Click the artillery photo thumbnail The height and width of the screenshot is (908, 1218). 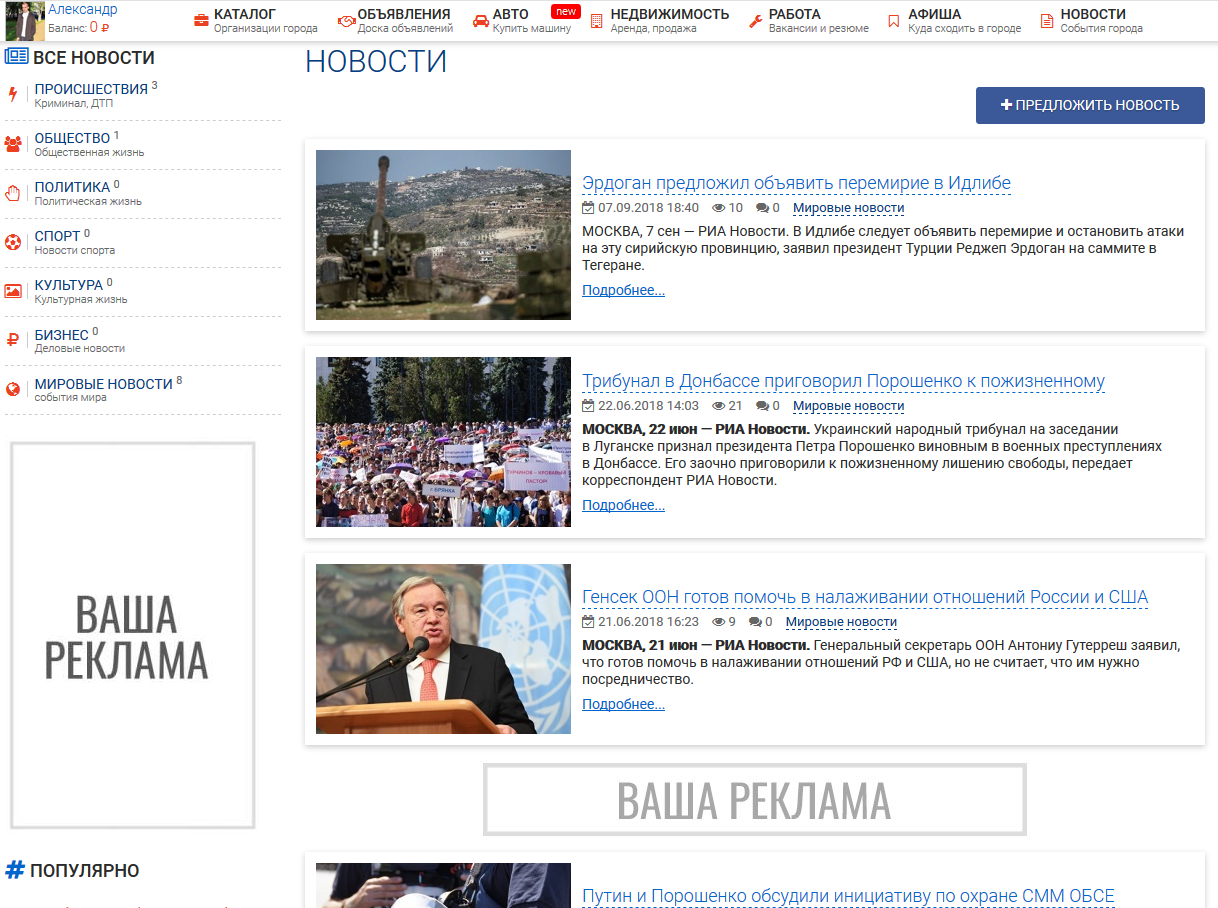click(443, 235)
